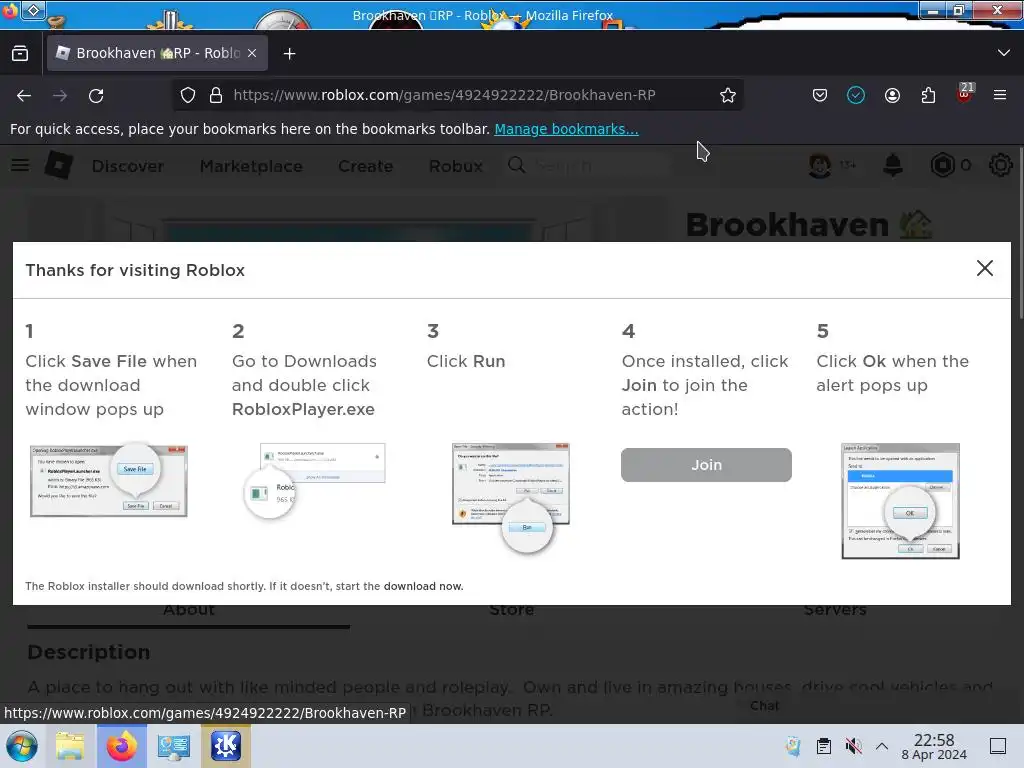This screenshot has height=768, width=1024.
Task: Open the Roblox side navigation hamburger menu
Action: tap(20, 166)
